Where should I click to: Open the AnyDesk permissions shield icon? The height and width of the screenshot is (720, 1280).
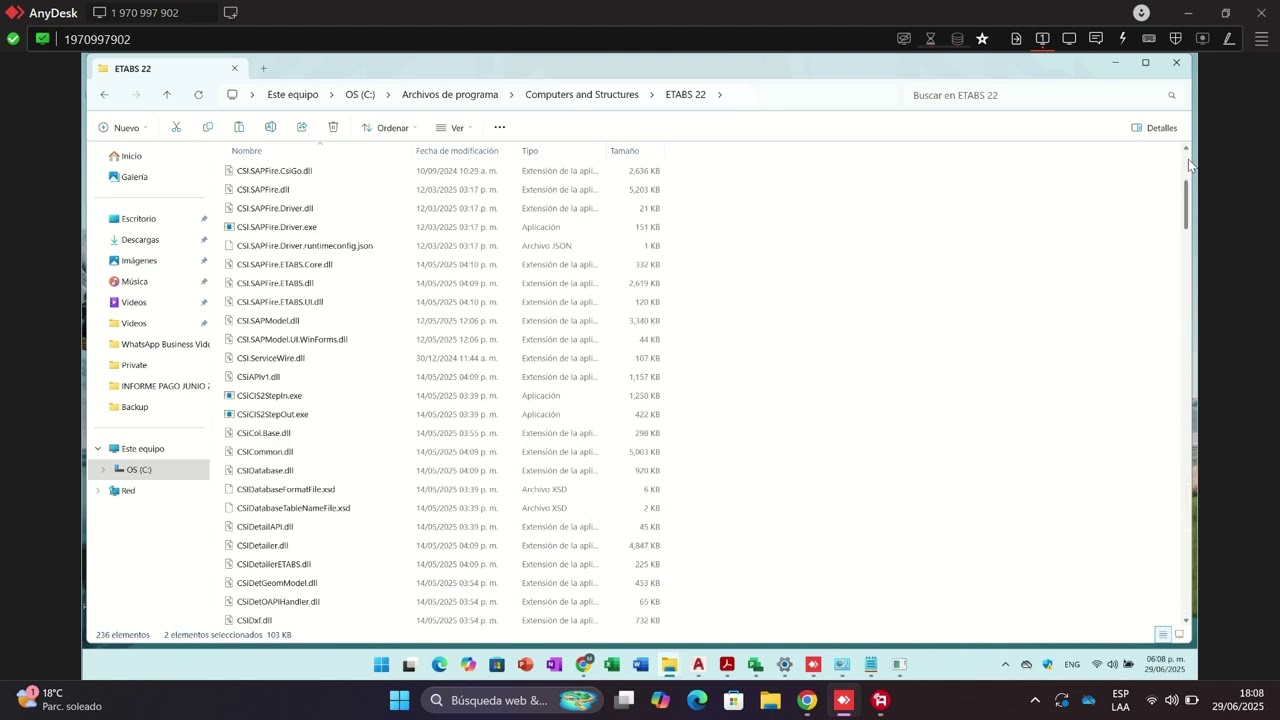pos(1176,39)
